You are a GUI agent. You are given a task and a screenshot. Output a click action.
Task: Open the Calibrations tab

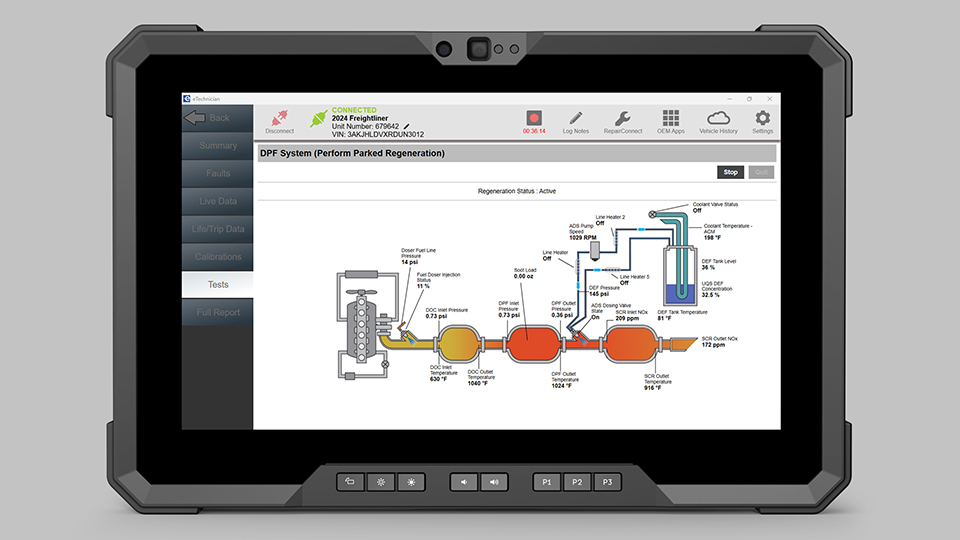(217, 257)
